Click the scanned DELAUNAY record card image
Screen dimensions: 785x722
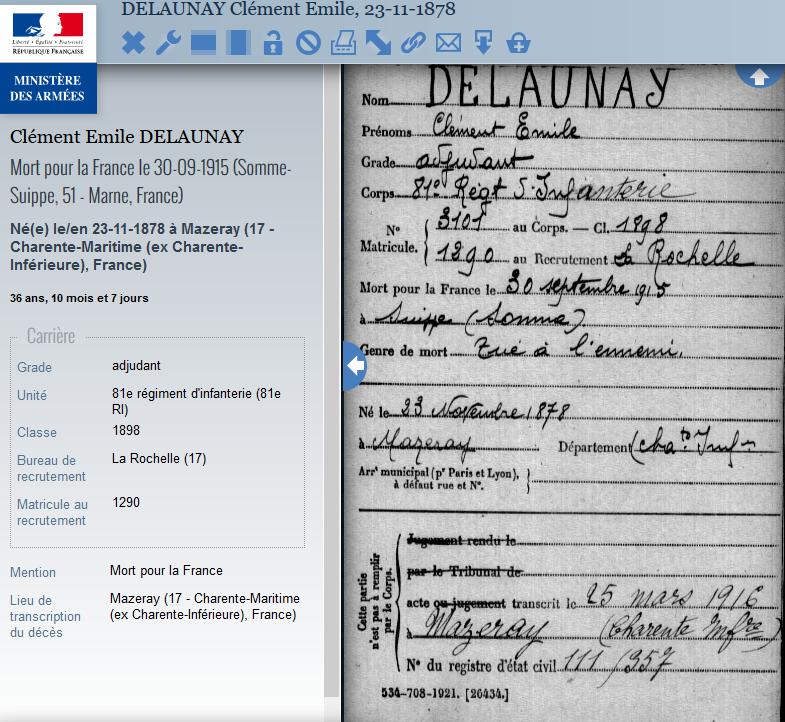click(563, 393)
